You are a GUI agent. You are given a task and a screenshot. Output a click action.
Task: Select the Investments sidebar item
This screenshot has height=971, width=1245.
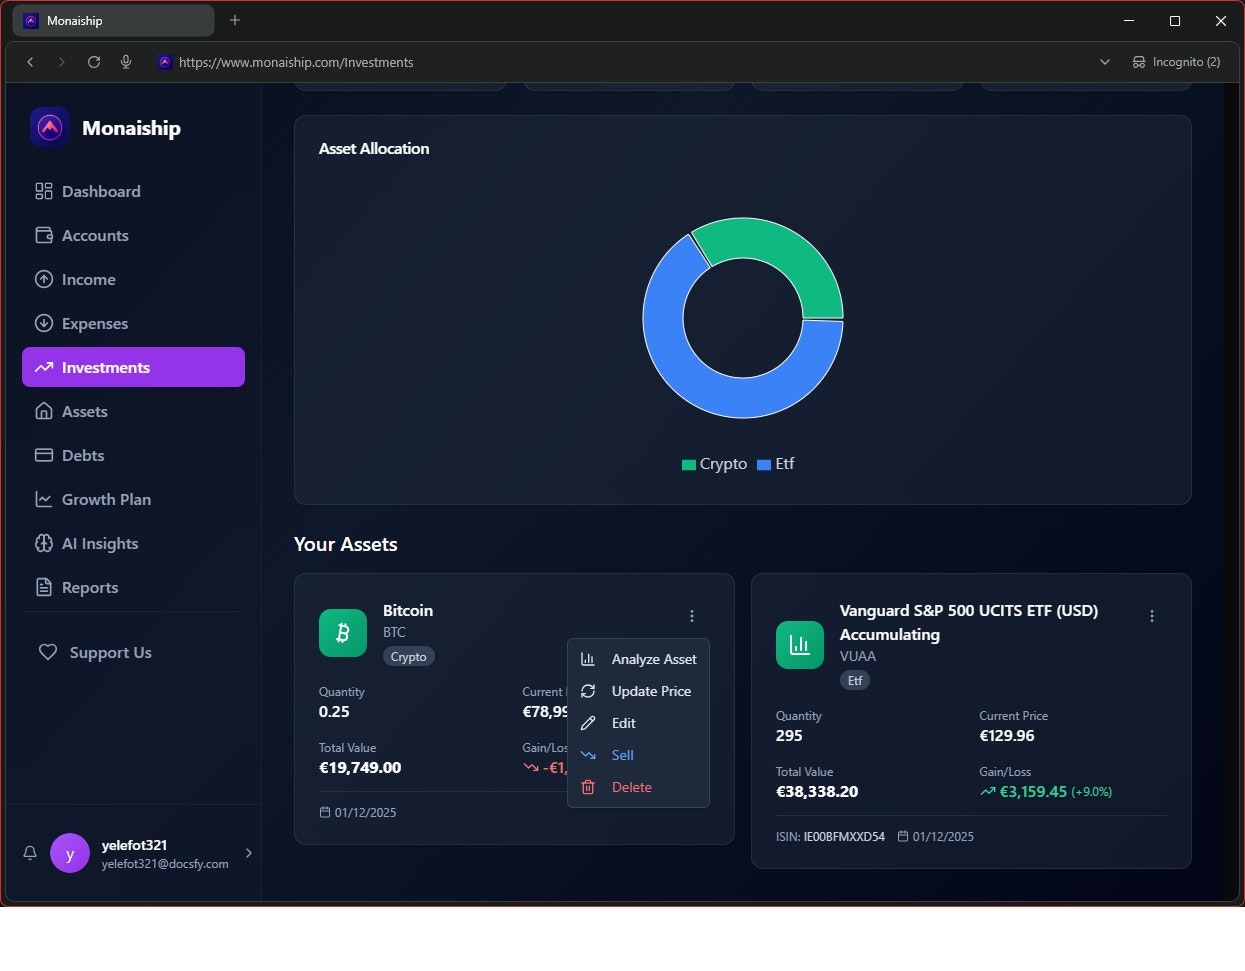tap(133, 367)
